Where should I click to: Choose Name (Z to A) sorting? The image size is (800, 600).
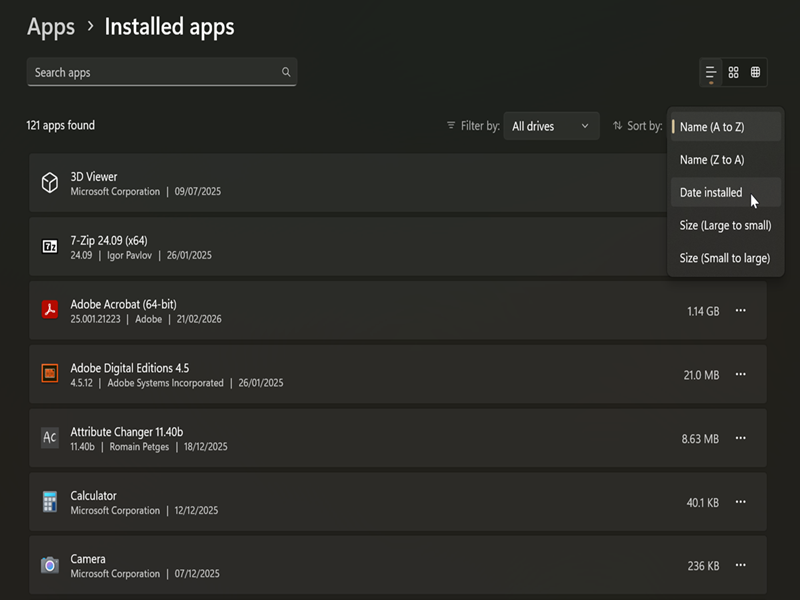click(x=712, y=160)
